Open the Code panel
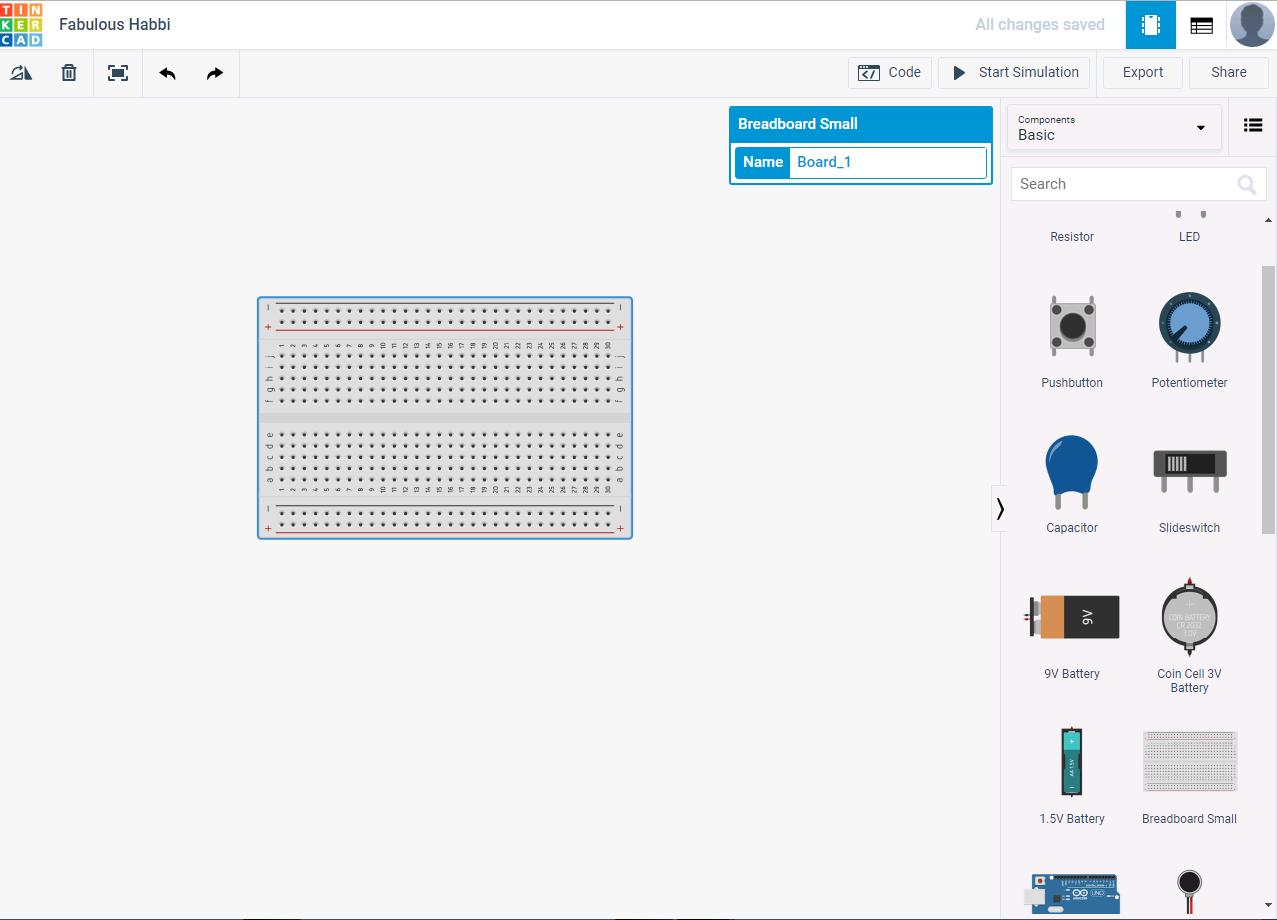 889,72
